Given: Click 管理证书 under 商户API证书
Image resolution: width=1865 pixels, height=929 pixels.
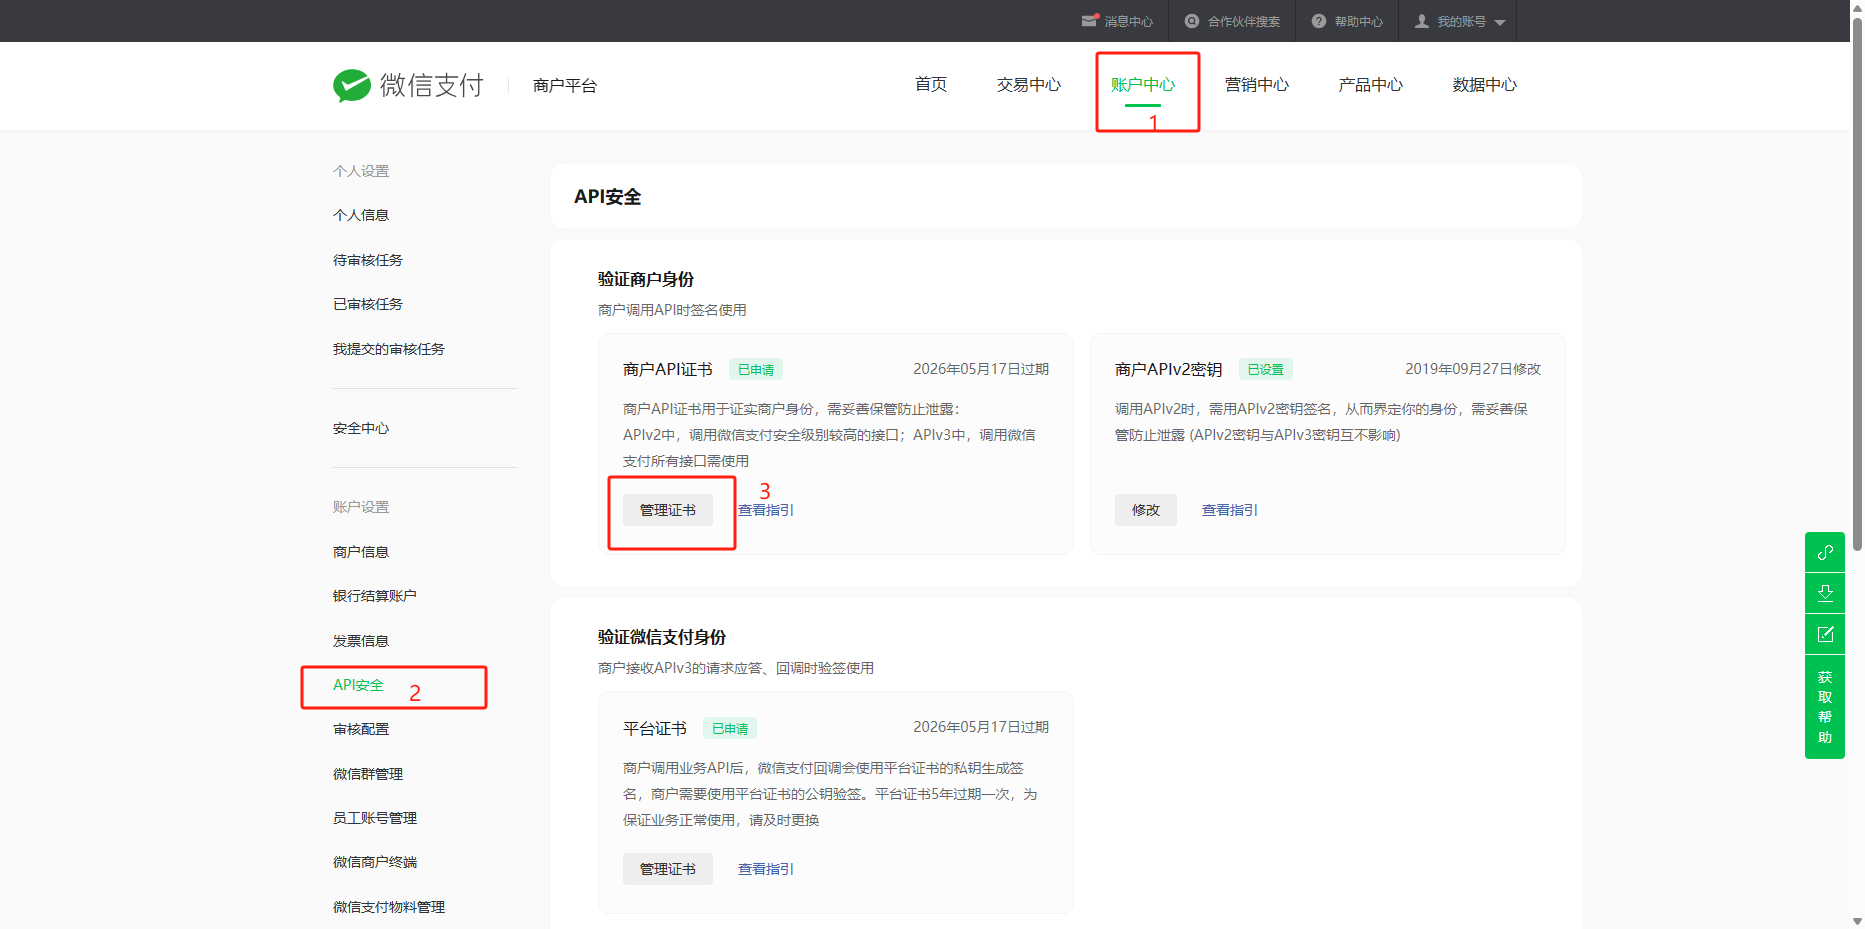Looking at the screenshot, I should tap(668, 510).
